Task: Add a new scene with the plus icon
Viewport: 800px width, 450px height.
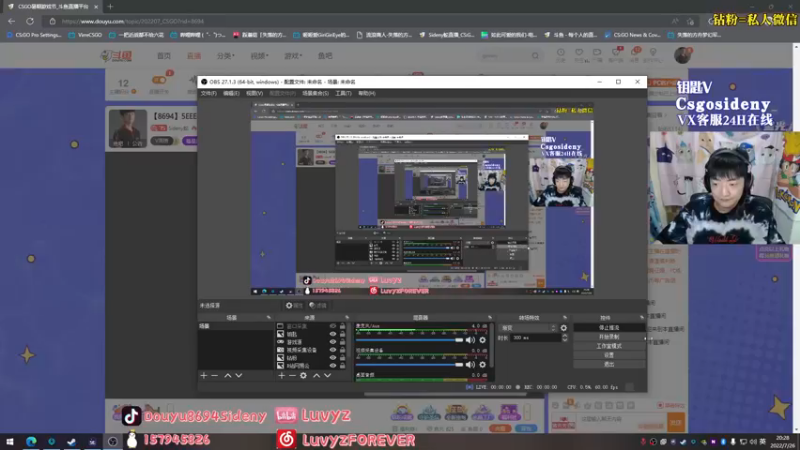Action: pos(204,376)
